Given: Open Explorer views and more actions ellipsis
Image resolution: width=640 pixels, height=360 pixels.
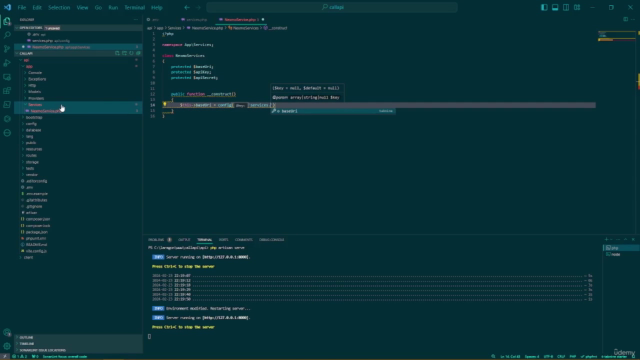Looking at the screenshot, I should [136, 20].
